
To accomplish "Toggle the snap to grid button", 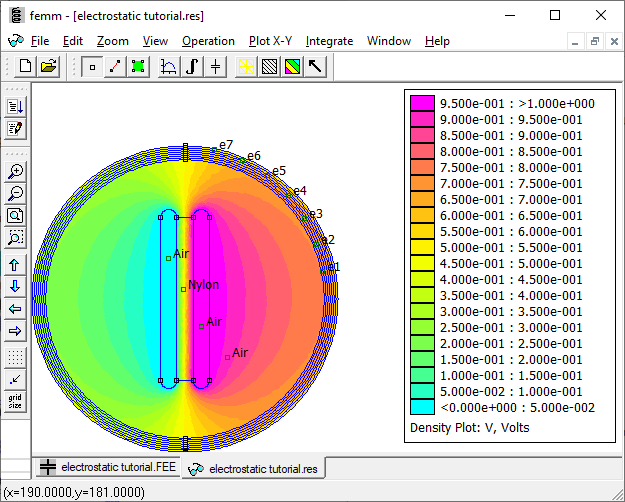I will tap(16, 379).
